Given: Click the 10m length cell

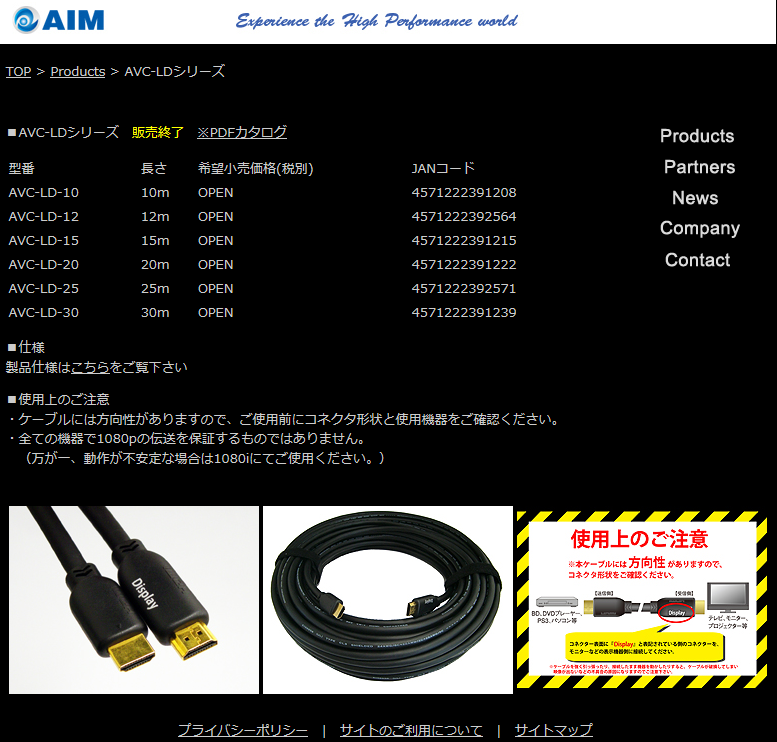Looking at the screenshot, I should coord(155,192).
